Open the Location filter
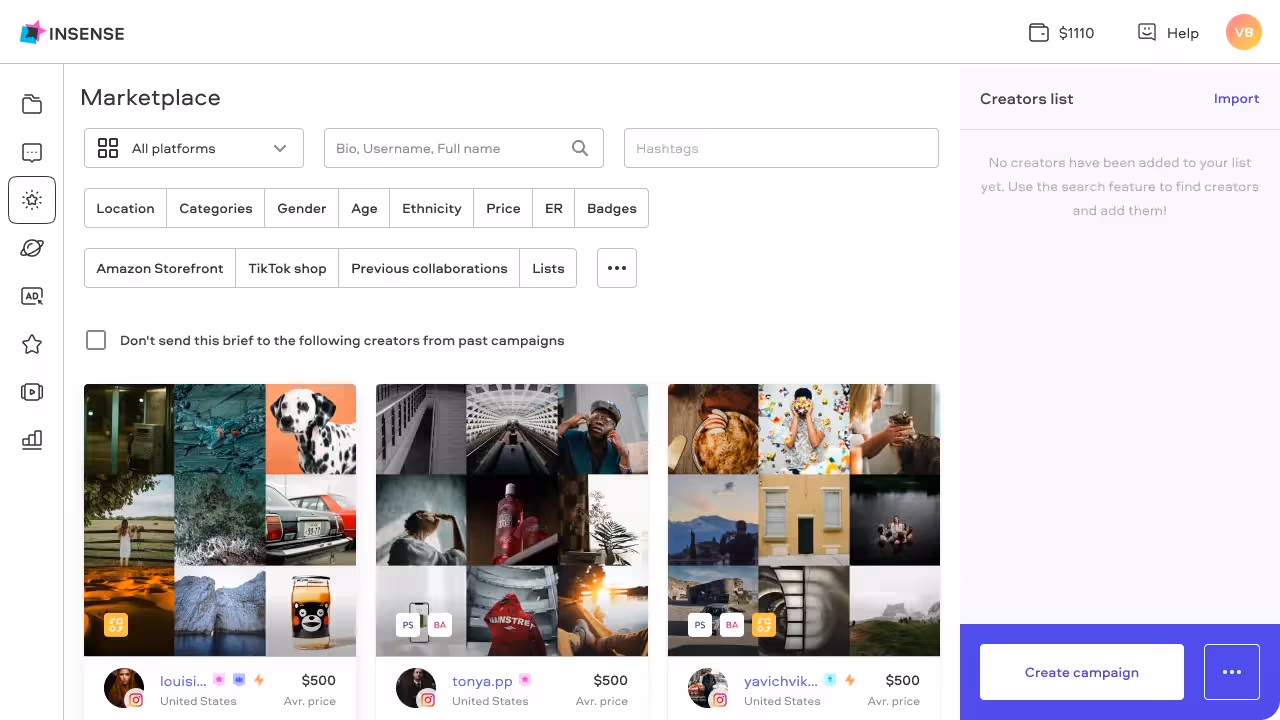The image size is (1280, 720). pyautogui.click(x=125, y=208)
